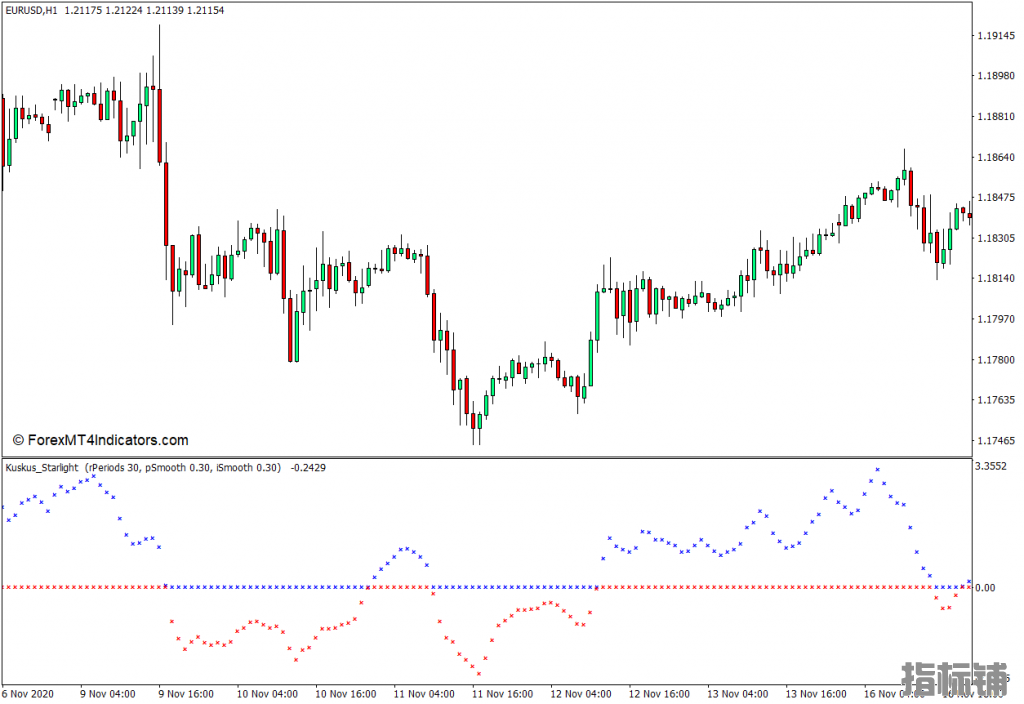Select the 1.19145 price axis label
This screenshot has height=704, width=1024.
pos(996,35)
